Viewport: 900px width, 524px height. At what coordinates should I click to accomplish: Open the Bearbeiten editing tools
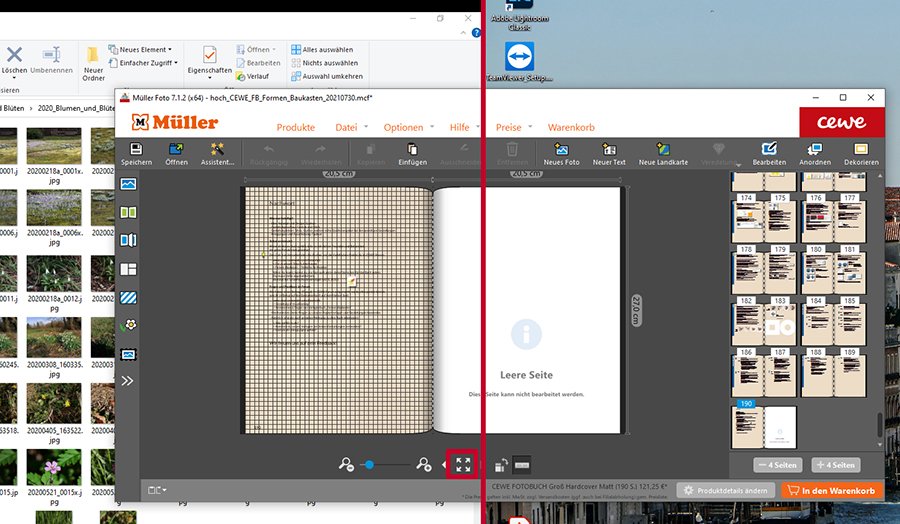click(769, 152)
